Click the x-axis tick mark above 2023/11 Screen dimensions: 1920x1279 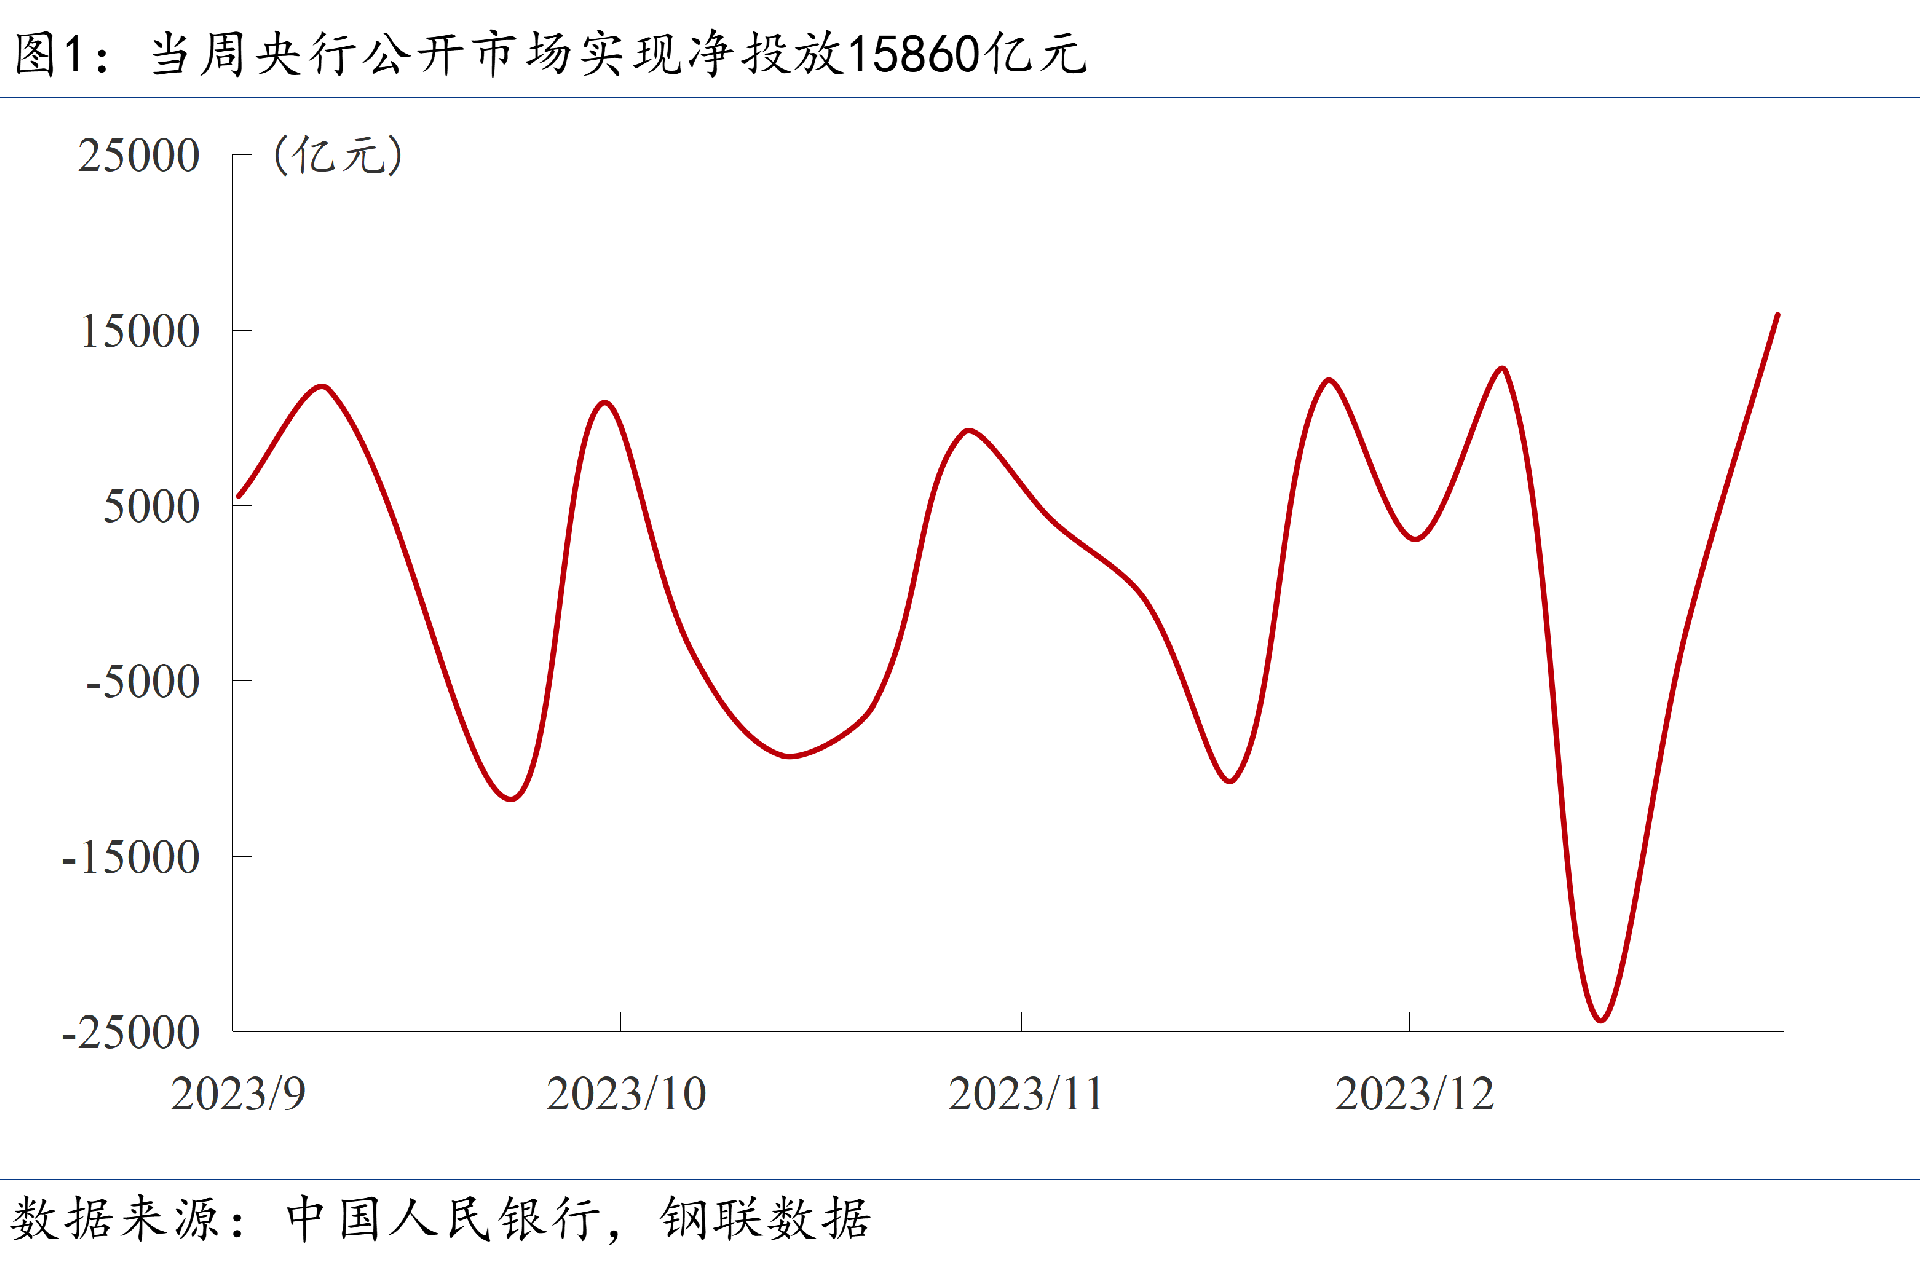coord(1021,1021)
